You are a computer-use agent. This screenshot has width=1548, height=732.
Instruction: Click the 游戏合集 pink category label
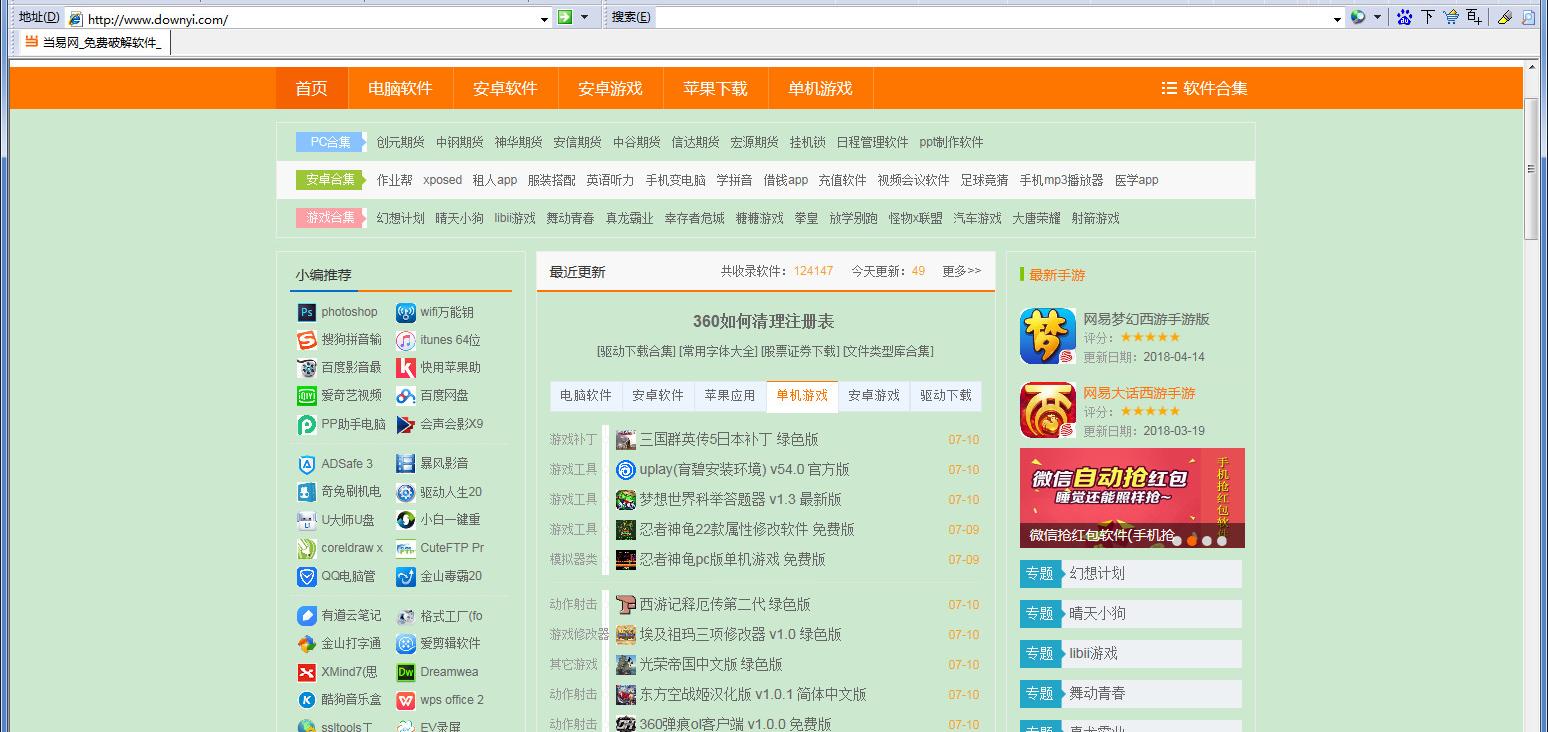point(330,218)
